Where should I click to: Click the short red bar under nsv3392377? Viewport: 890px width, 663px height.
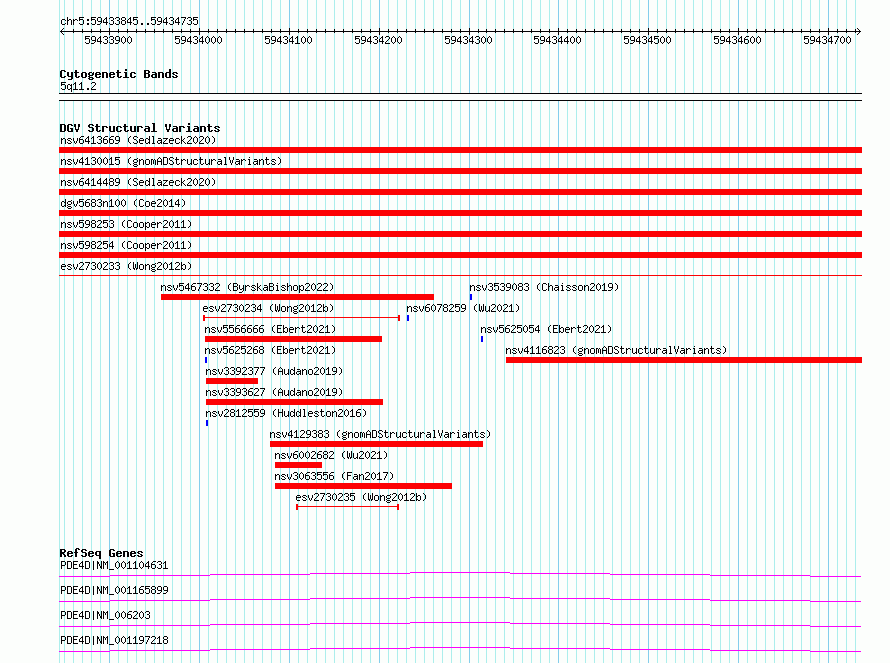232,381
